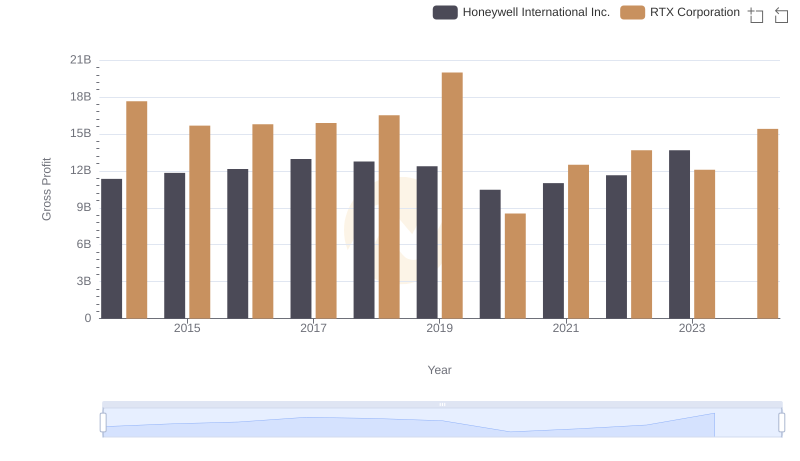Click the data zoom preview area chart

[x=442, y=423]
